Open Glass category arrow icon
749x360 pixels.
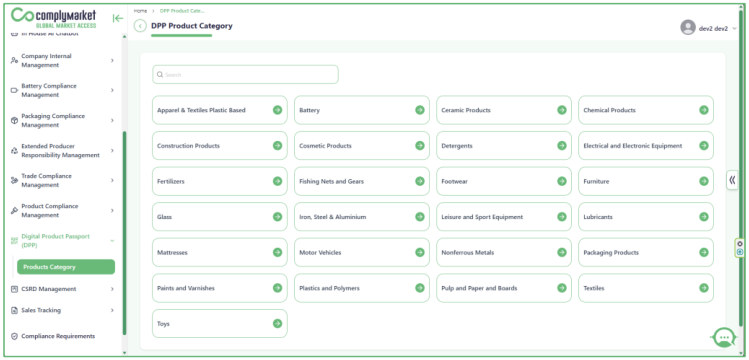coord(278,217)
